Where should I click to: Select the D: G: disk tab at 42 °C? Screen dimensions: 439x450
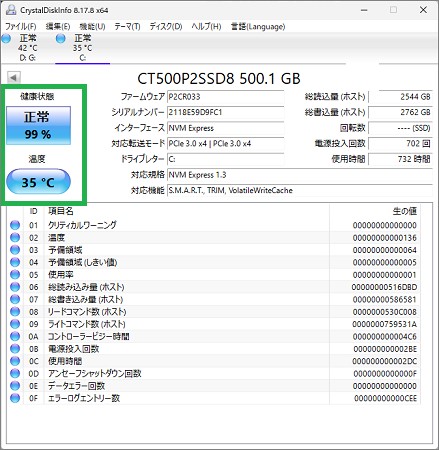[x=28, y=48]
